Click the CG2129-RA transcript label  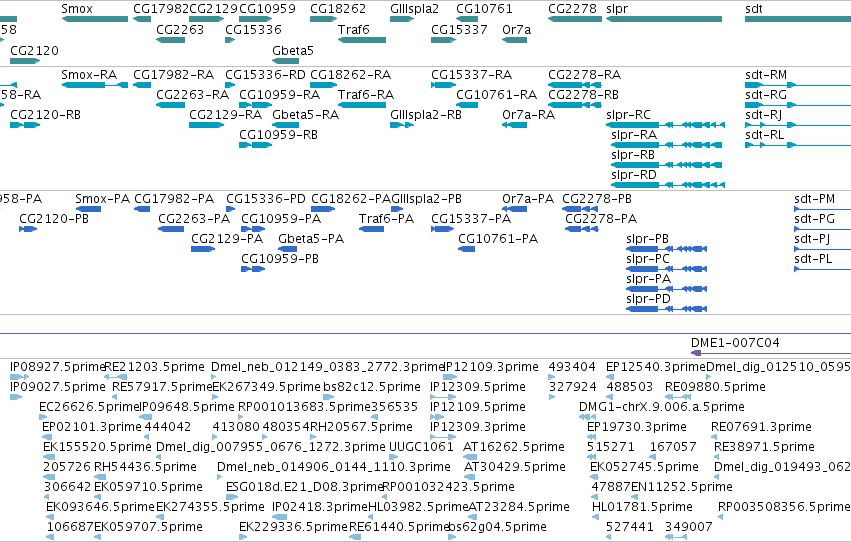pos(225,114)
